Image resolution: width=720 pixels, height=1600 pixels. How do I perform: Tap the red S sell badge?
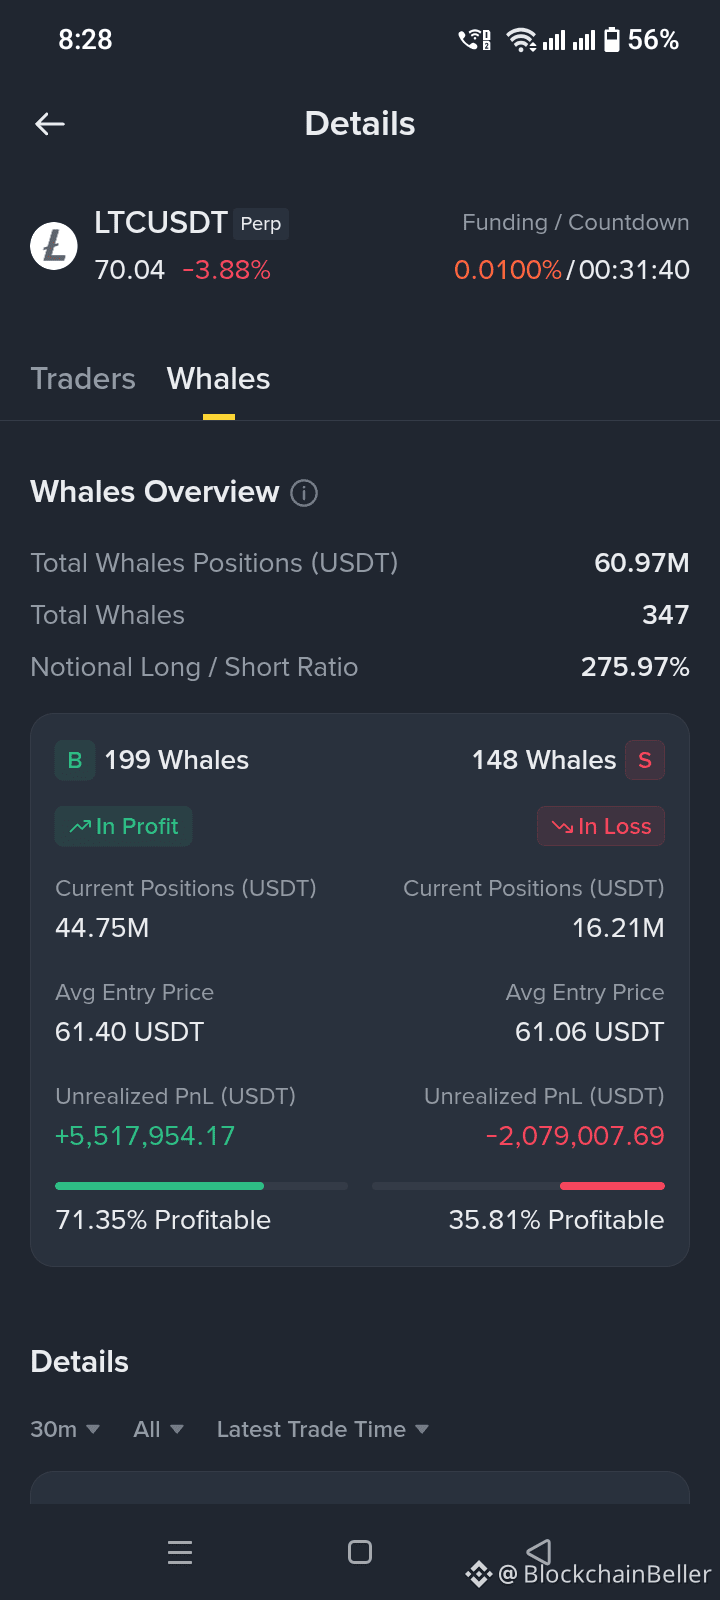[645, 760]
